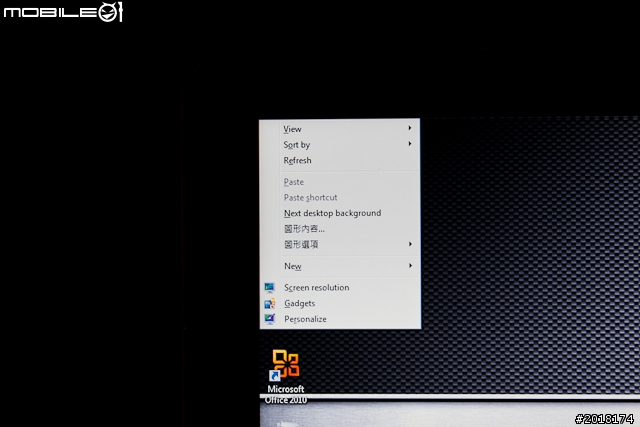Expand the arrow beside Sort by
640x427 pixels.
[410, 144]
